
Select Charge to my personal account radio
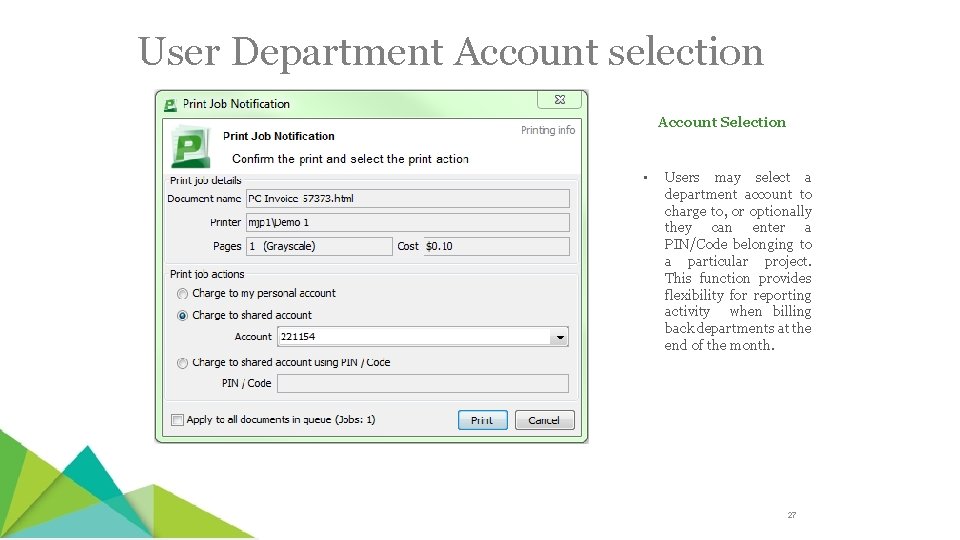tap(182, 294)
